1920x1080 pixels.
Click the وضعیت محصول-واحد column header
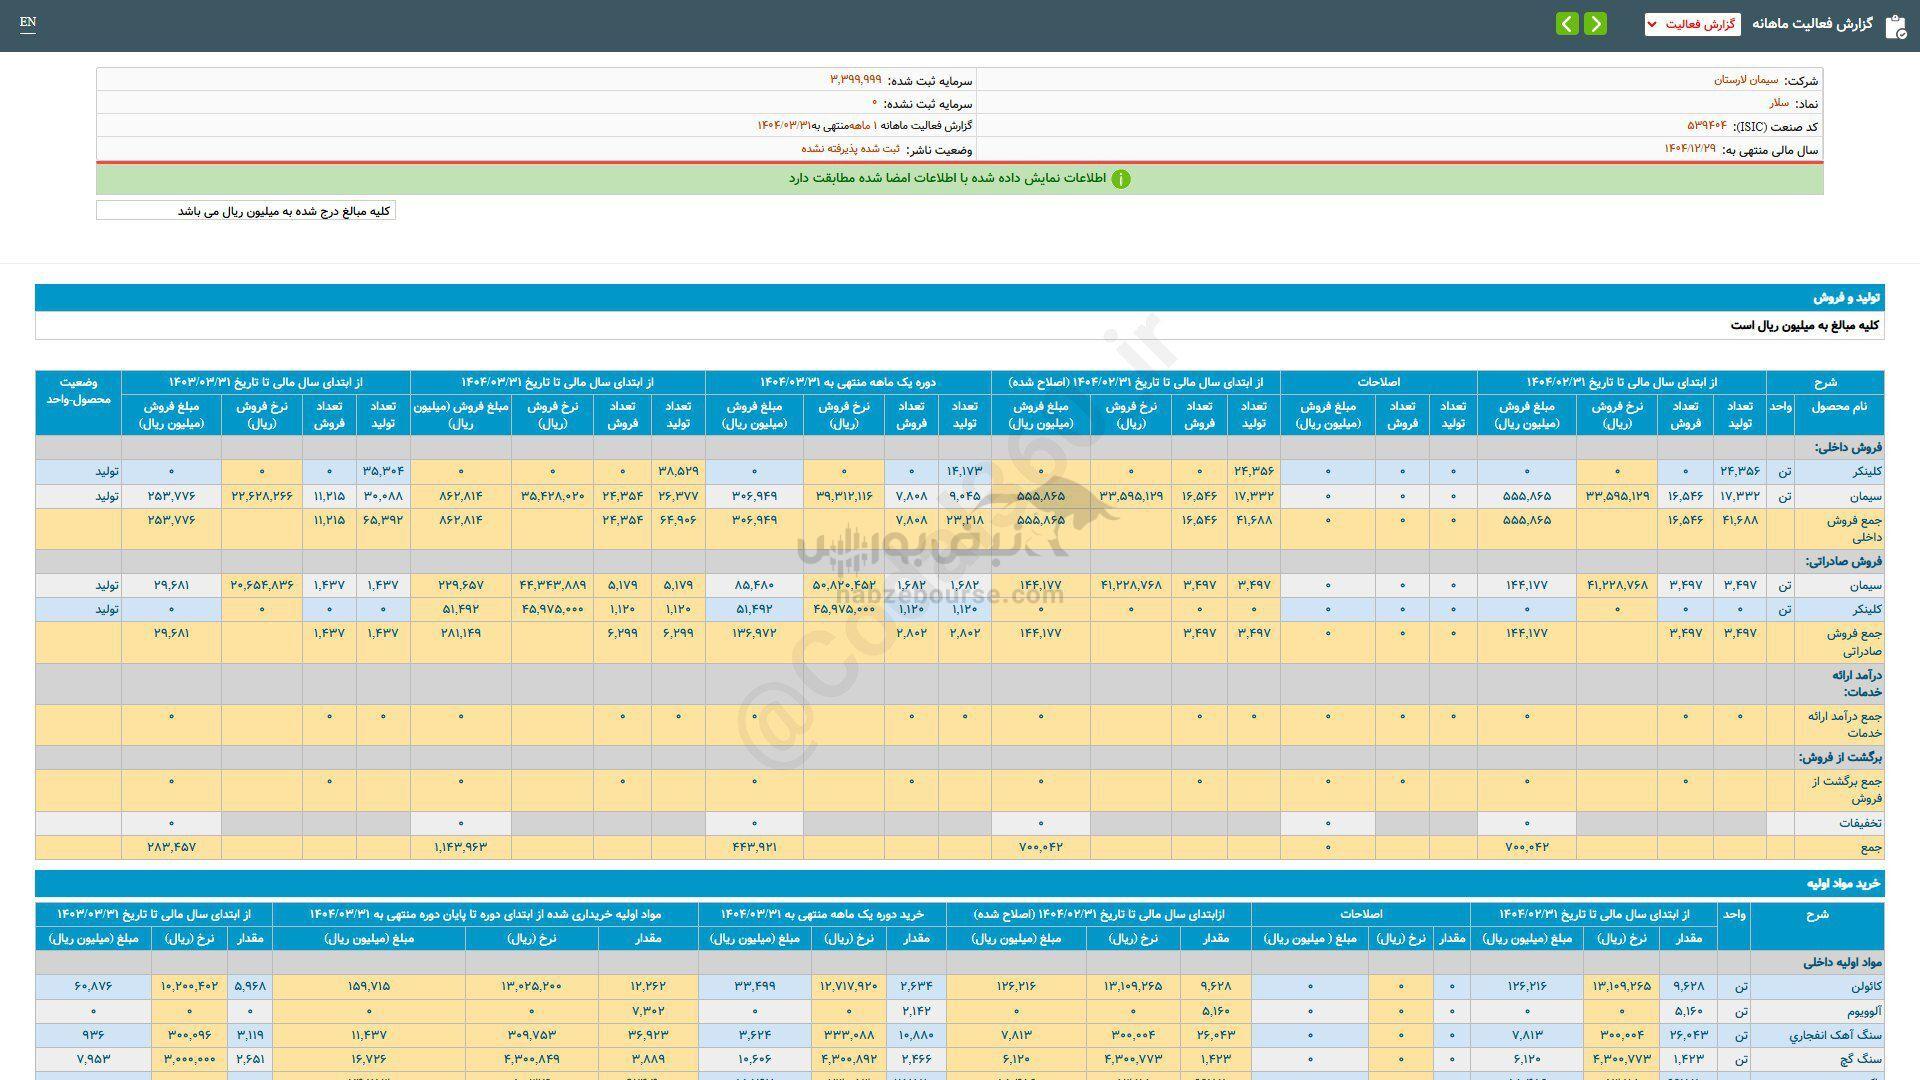point(78,391)
